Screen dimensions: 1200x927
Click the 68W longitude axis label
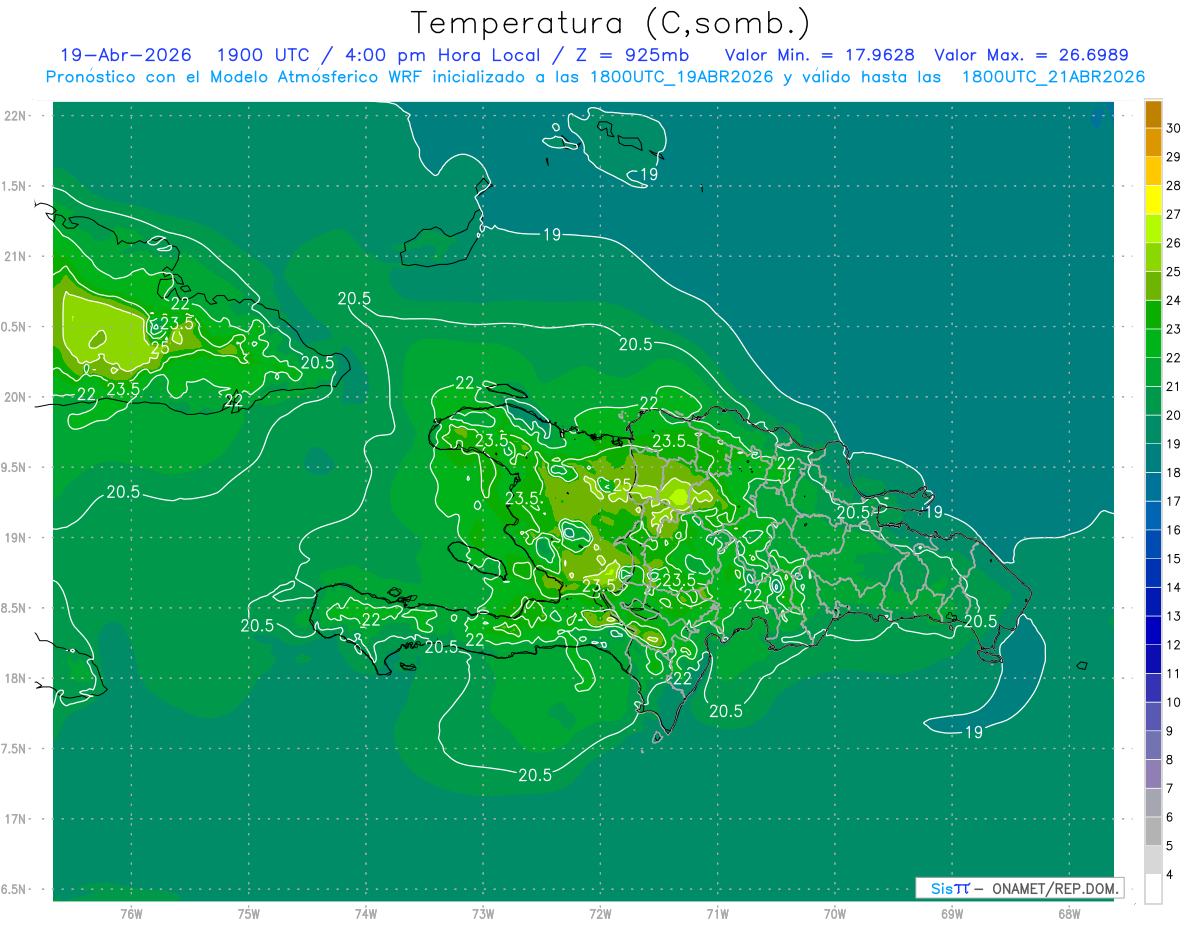1068,914
